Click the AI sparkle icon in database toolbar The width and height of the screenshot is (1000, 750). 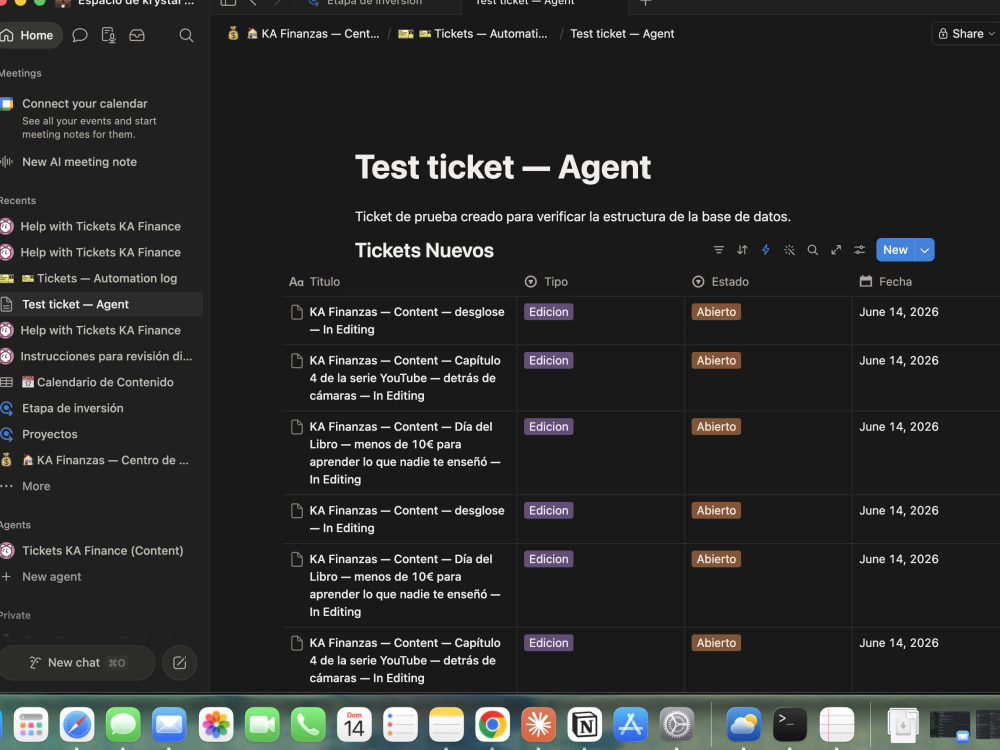coord(790,250)
